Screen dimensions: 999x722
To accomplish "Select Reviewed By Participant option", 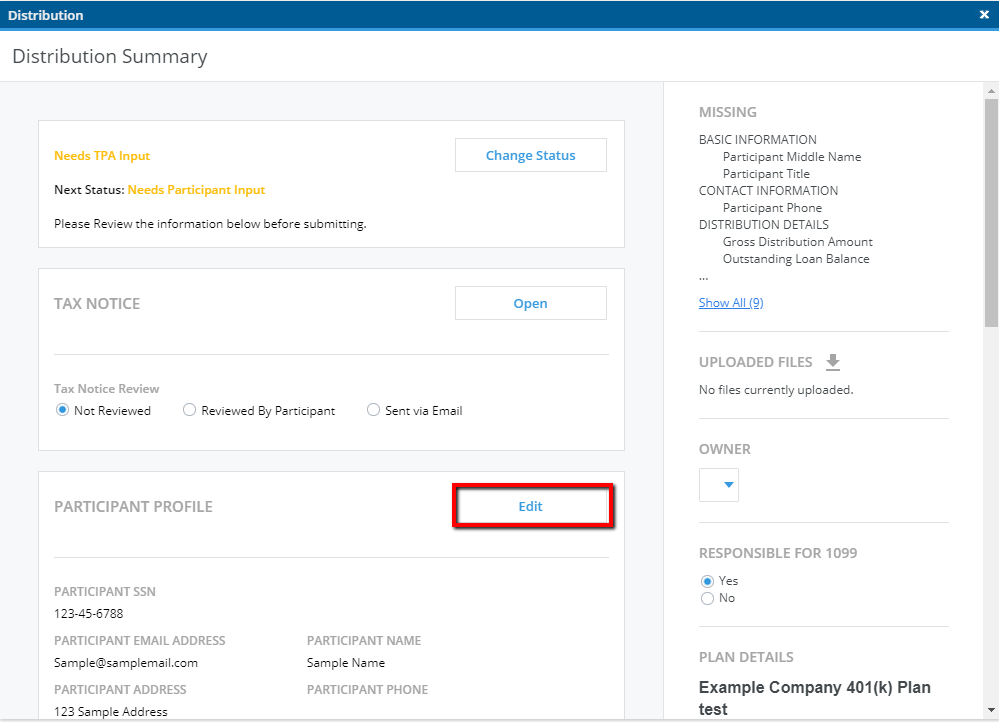I will pos(189,410).
